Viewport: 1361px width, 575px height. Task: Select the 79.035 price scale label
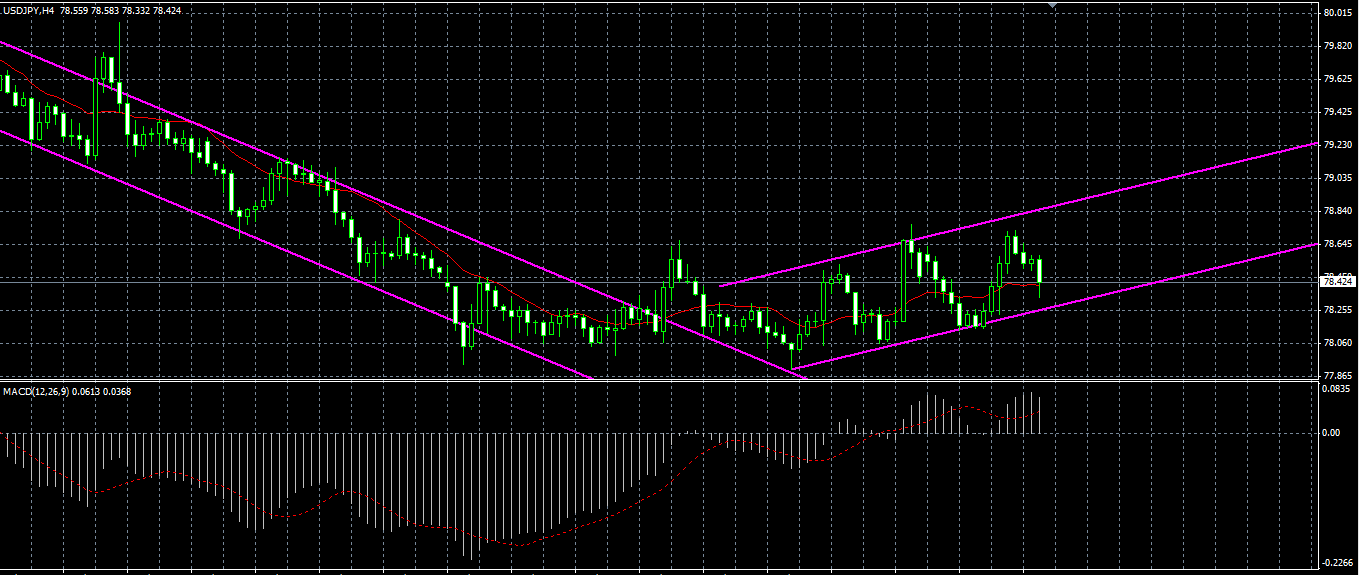point(1337,178)
